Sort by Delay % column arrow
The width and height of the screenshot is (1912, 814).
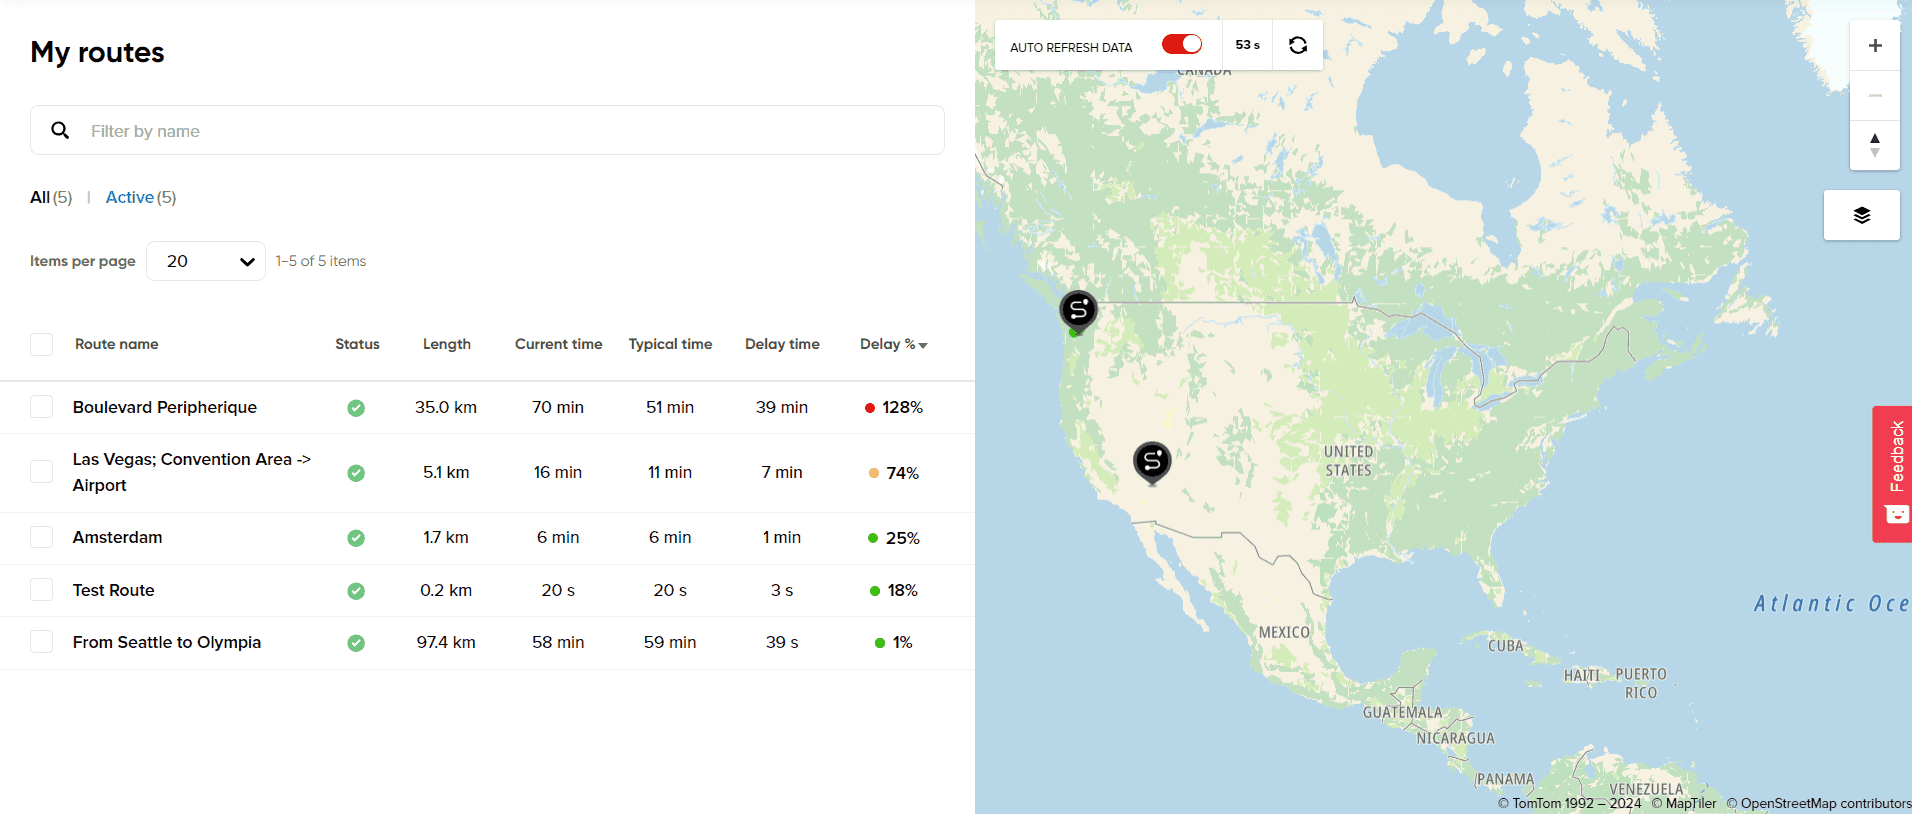click(923, 345)
